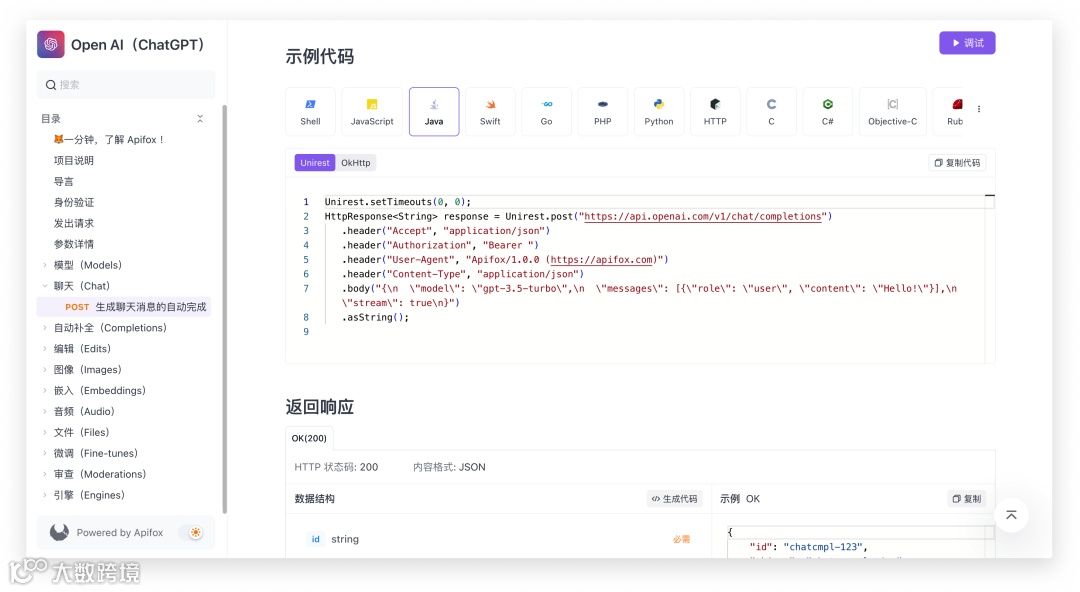Expand the 微调 (Fine-tunes) folder
This screenshot has width=1080, height=592.
click(45, 453)
